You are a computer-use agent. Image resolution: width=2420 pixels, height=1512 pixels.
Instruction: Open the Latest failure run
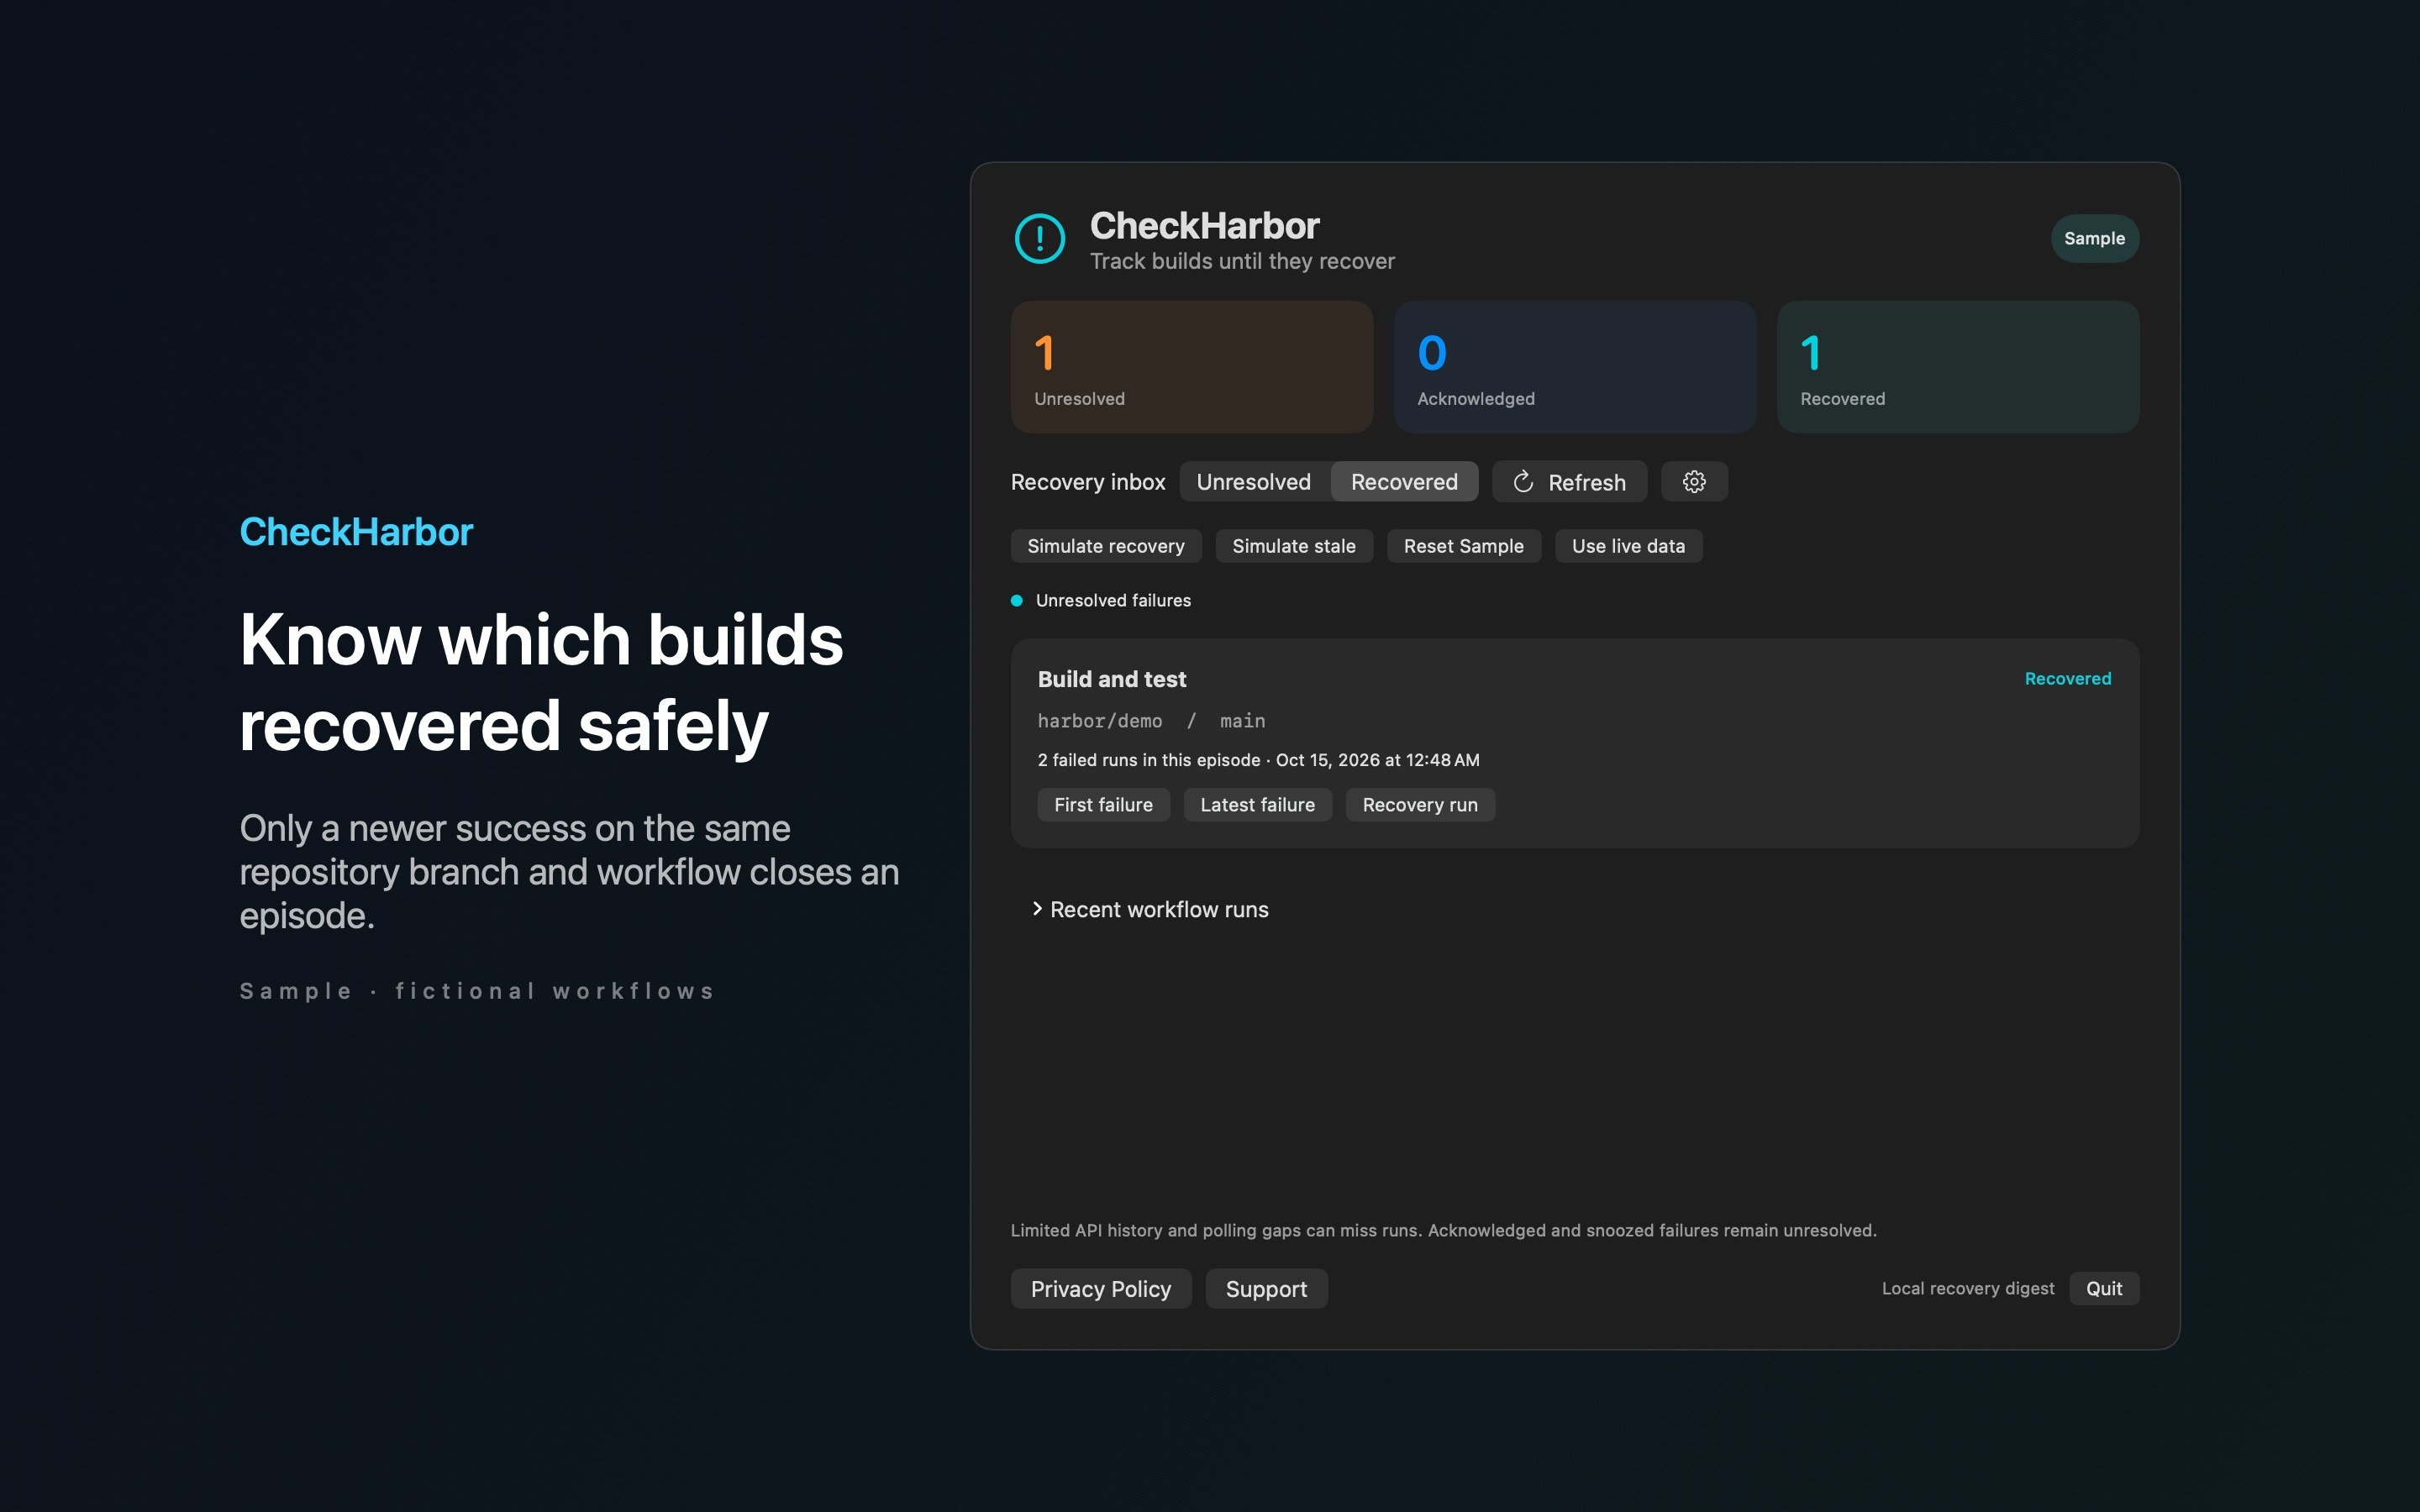(x=1258, y=805)
